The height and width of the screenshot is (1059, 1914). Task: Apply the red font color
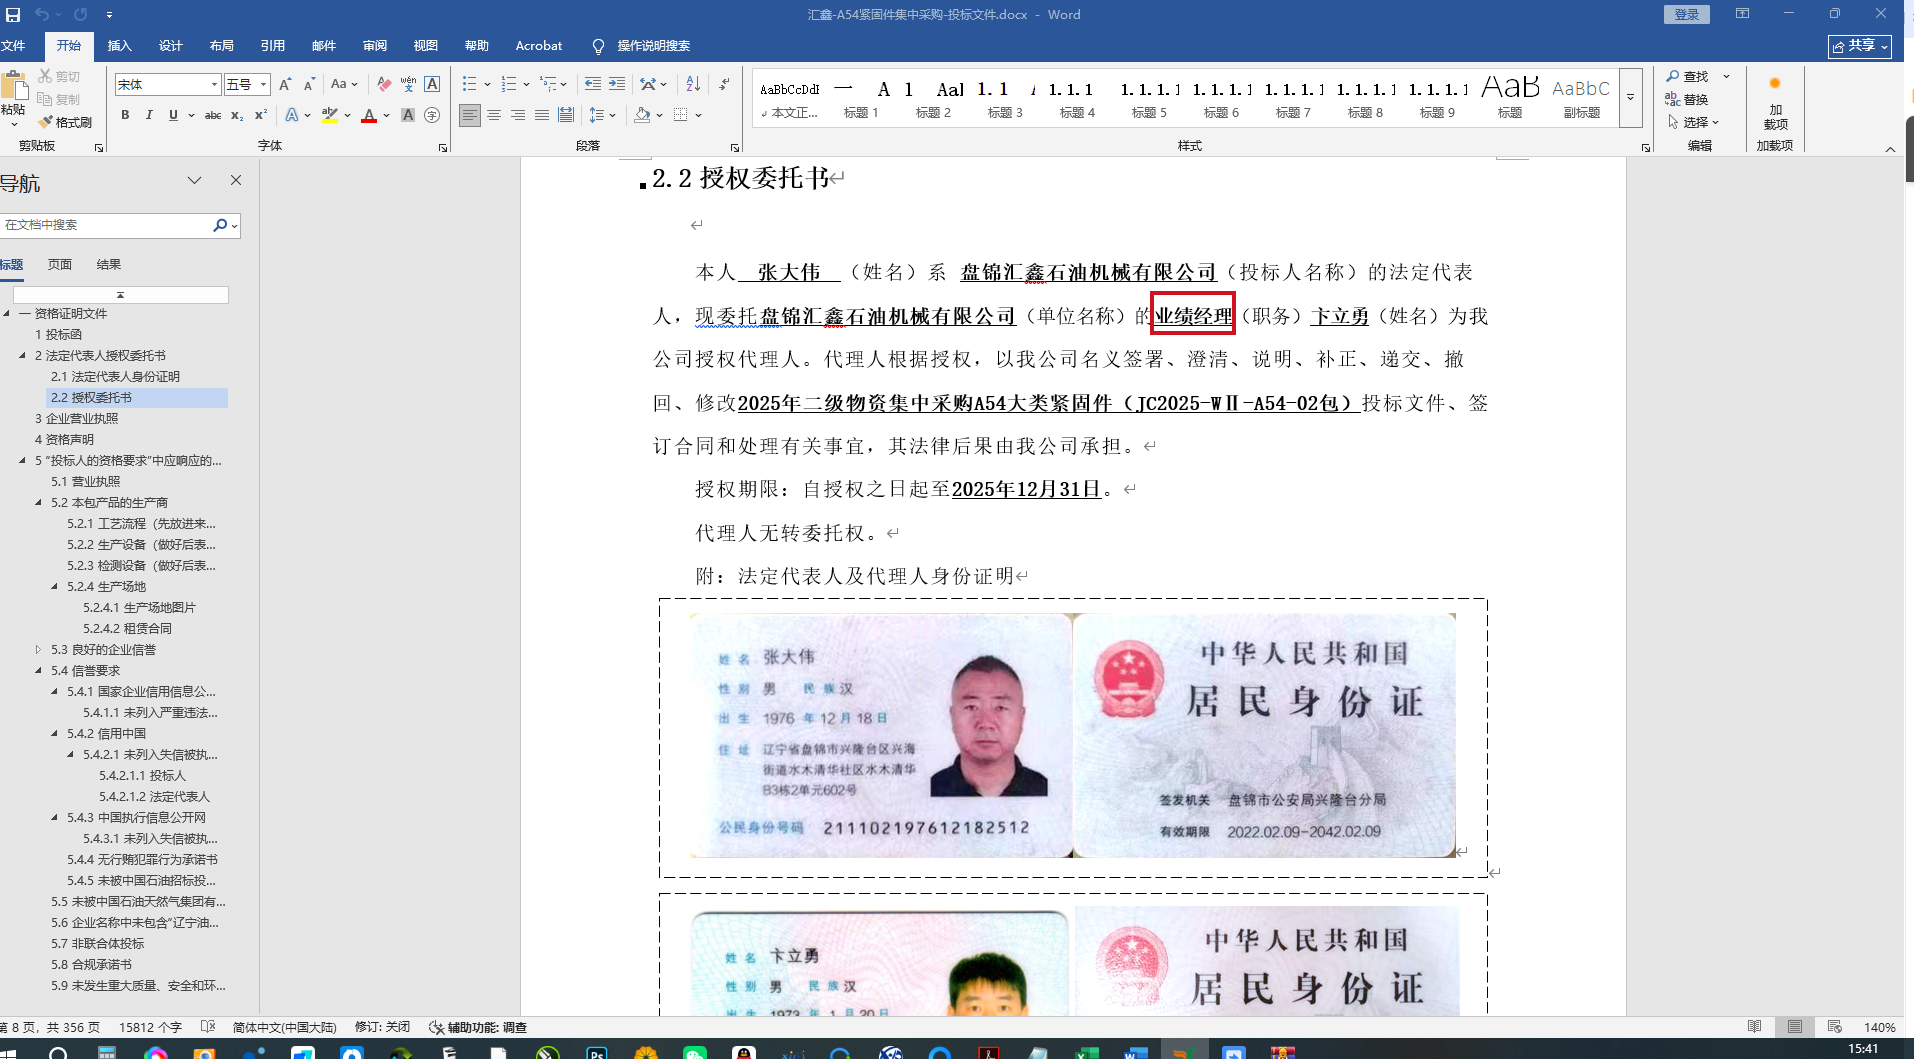tap(369, 115)
